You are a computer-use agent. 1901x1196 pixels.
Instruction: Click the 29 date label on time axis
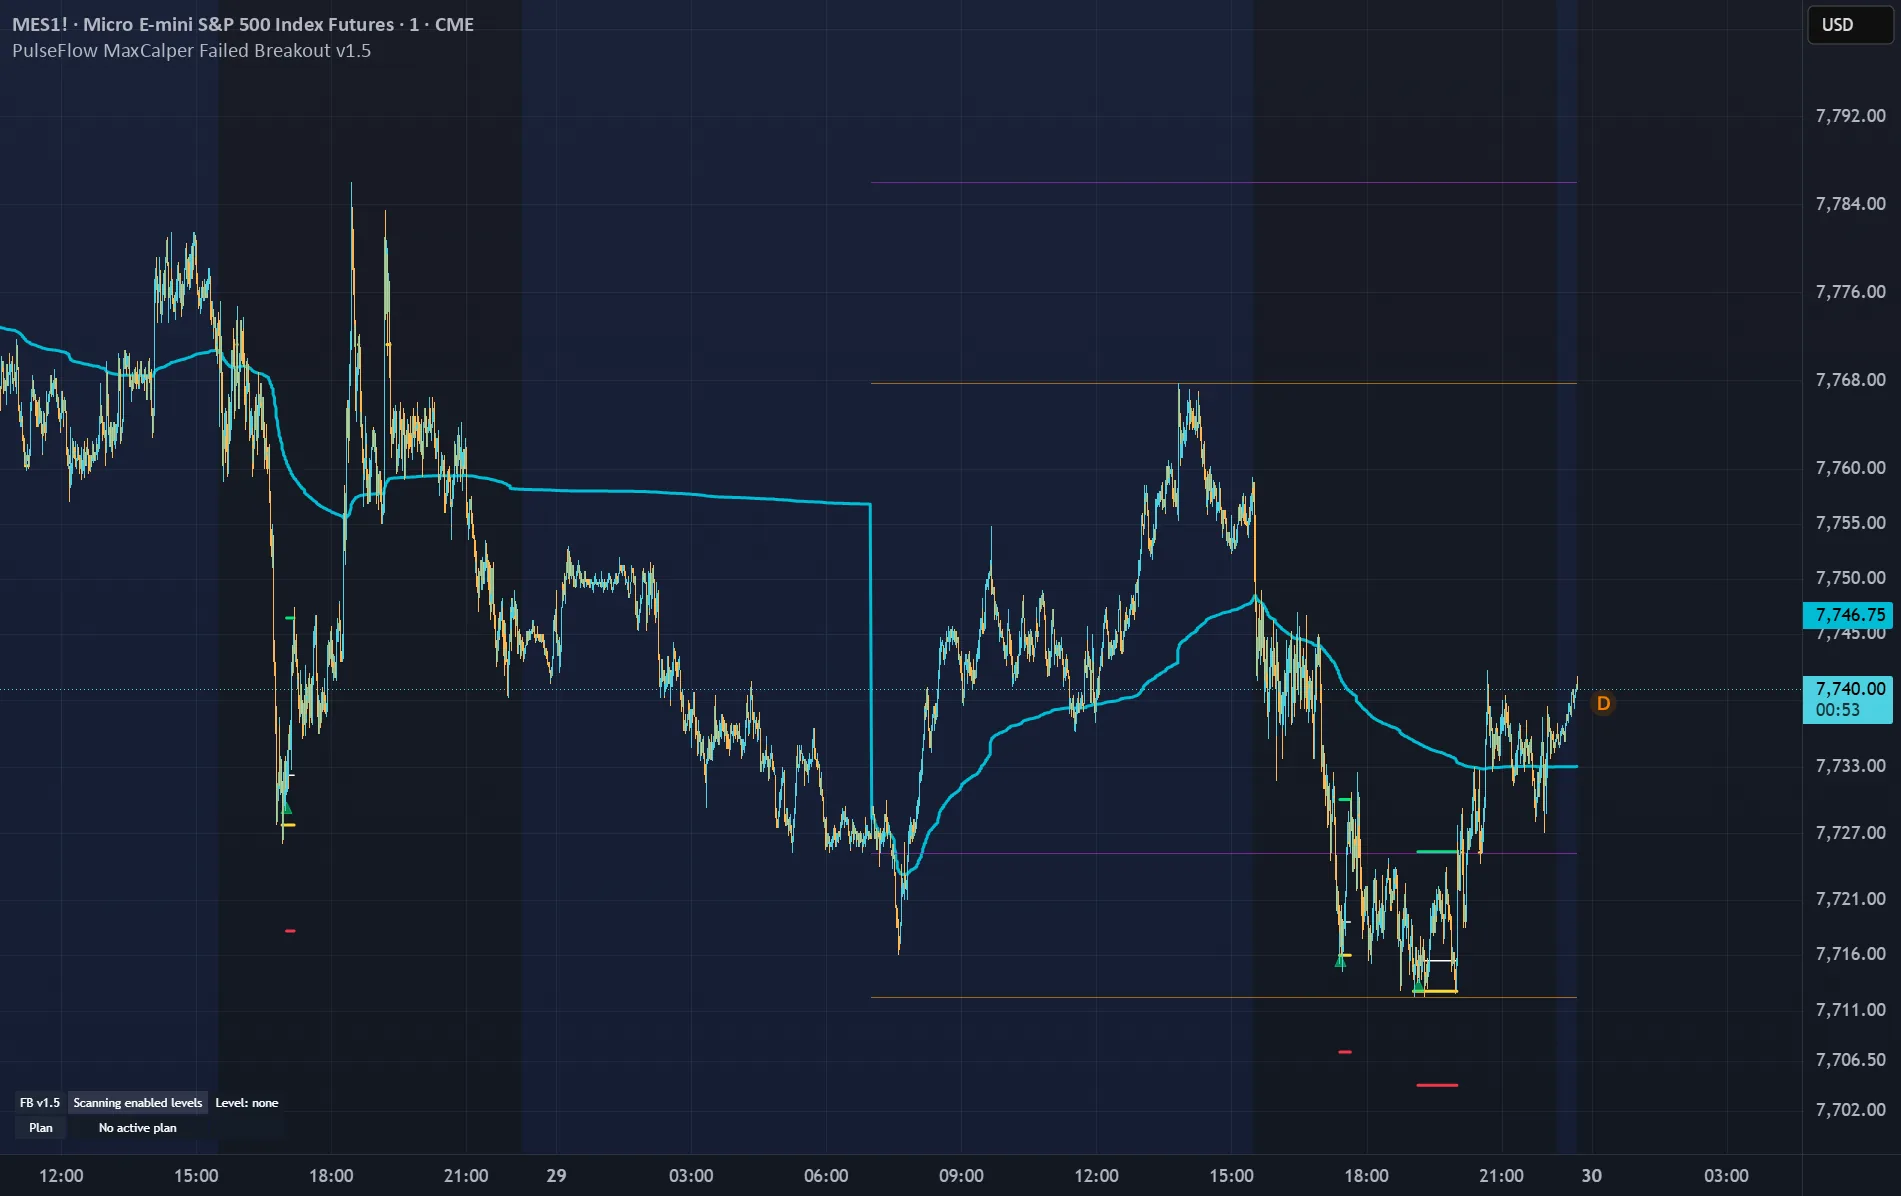556,1176
